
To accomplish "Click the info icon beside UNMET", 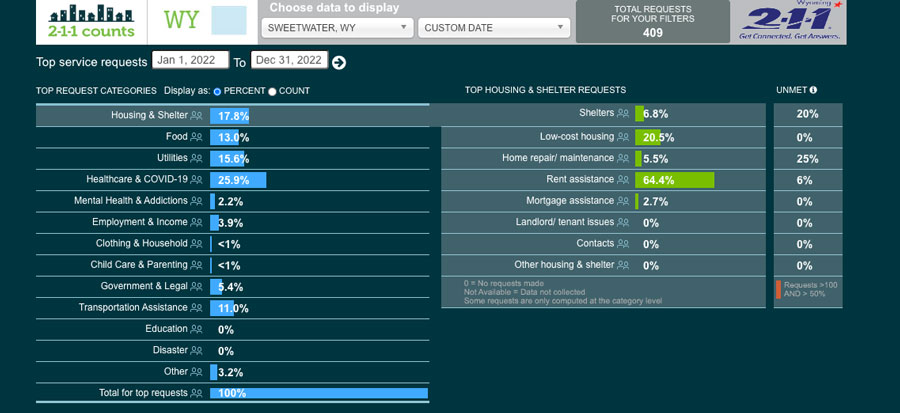I will point(813,91).
